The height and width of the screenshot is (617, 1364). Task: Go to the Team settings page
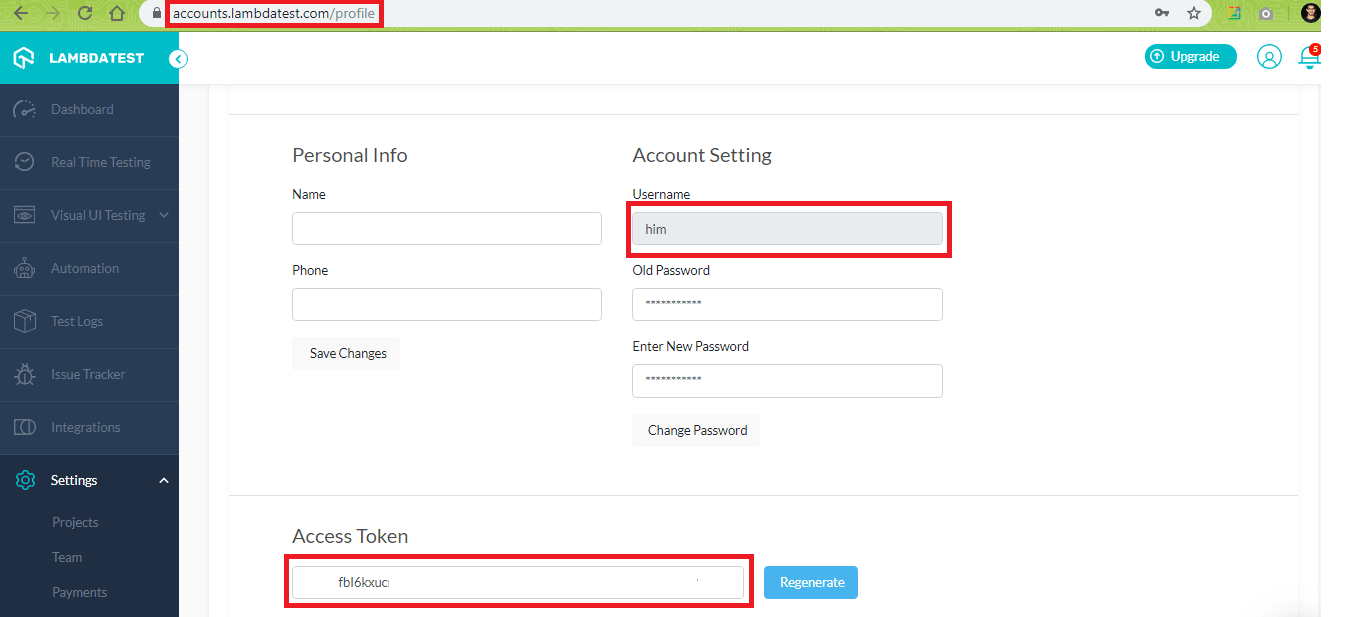point(67,558)
